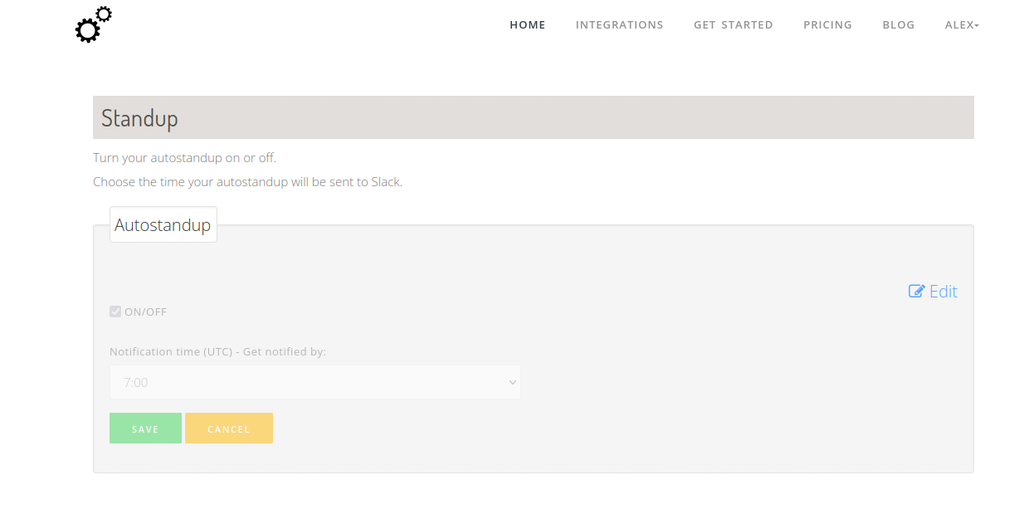Click the ON/OFF label text
Image resolution: width=1024 pixels, height=512 pixels.
(x=146, y=312)
